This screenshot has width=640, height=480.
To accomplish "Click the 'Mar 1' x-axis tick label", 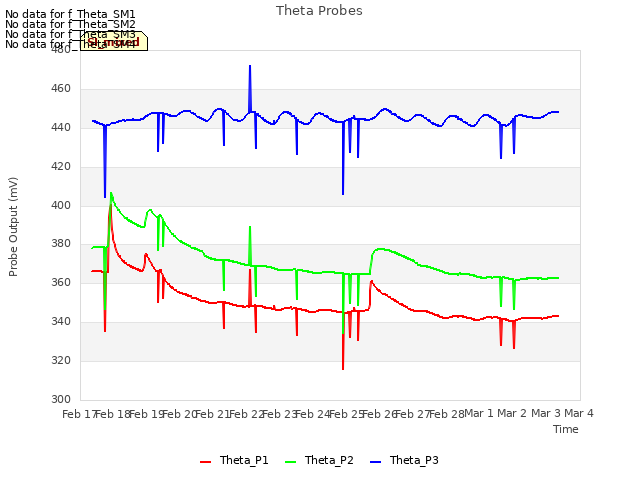I will pos(479,413).
